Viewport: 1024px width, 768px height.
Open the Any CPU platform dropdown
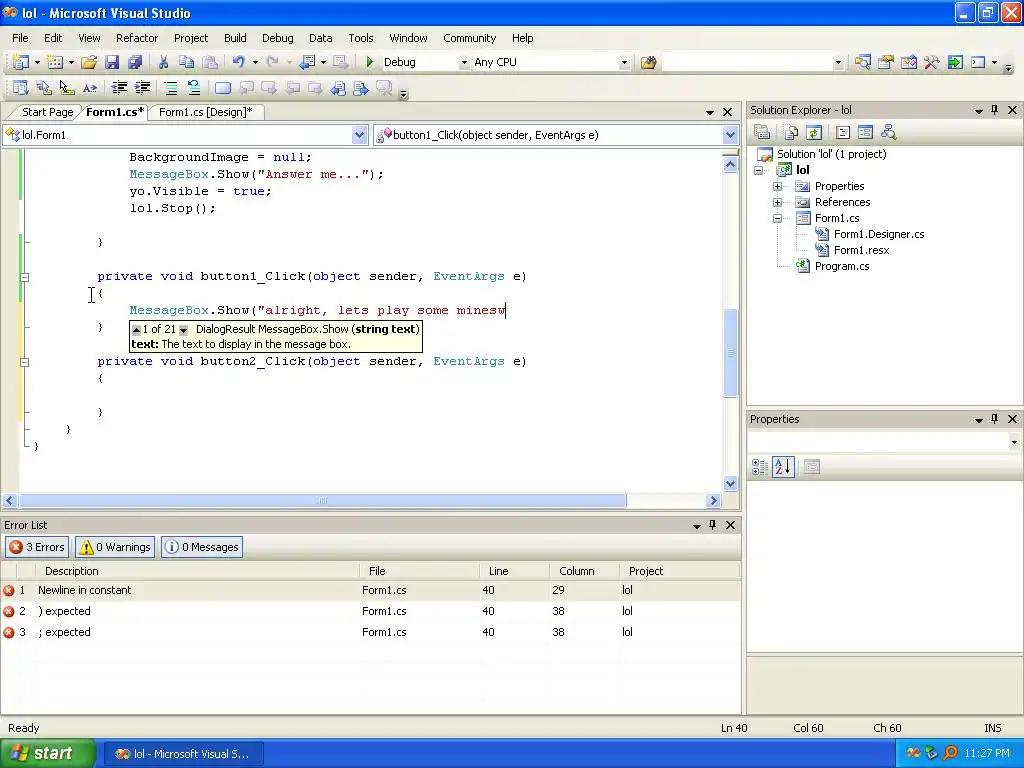[x=624, y=63]
